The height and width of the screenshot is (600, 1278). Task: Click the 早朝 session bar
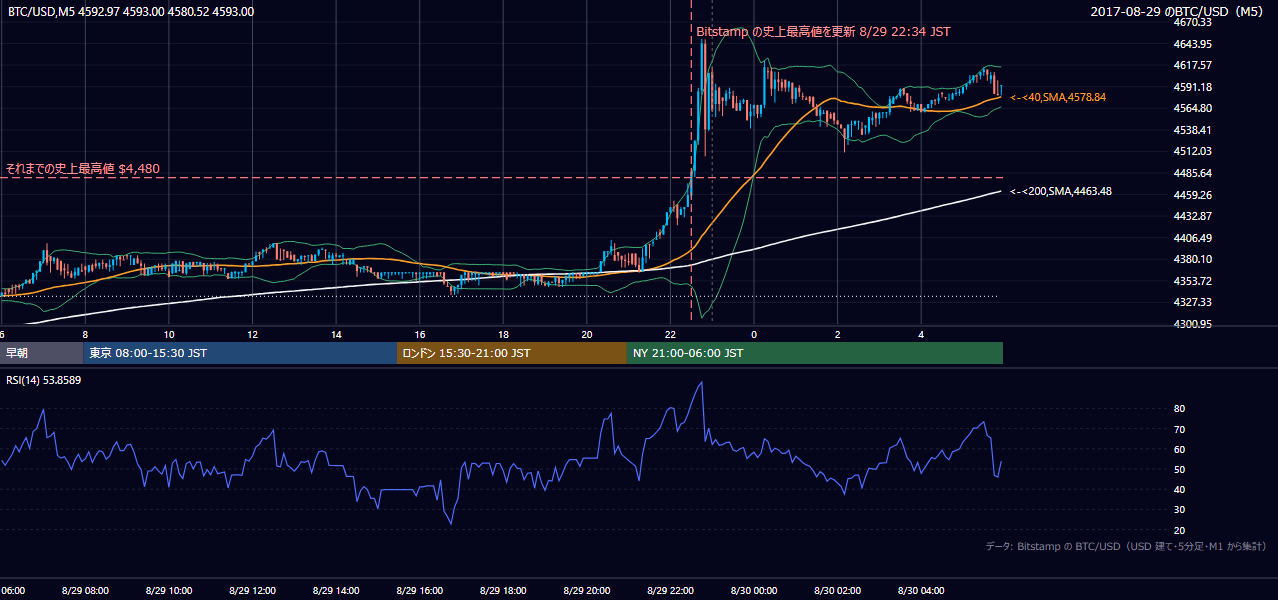(x=42, y=353)
